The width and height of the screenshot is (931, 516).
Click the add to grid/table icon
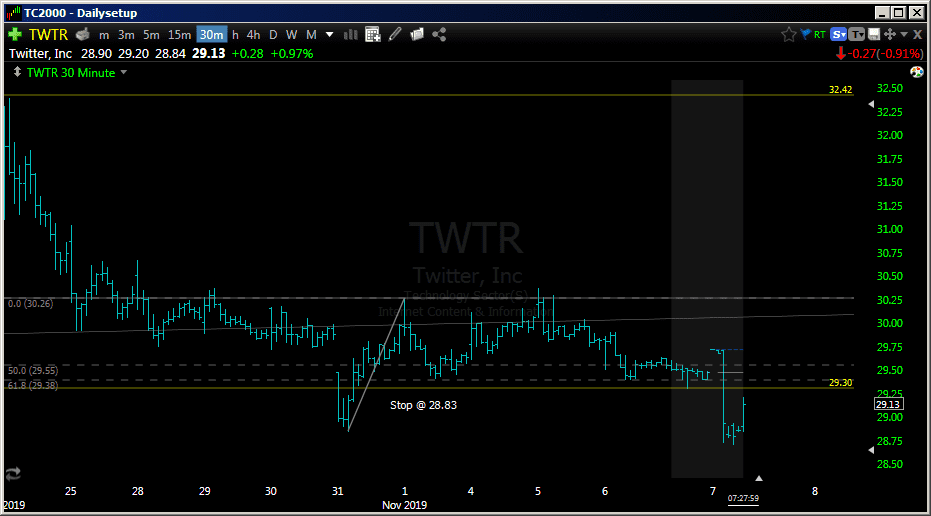(x=373, y=34)
